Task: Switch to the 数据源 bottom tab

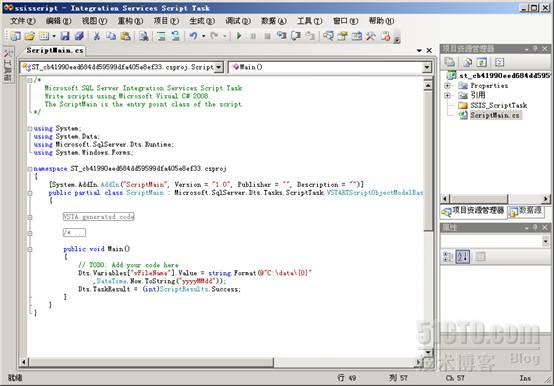Action: 525,211
